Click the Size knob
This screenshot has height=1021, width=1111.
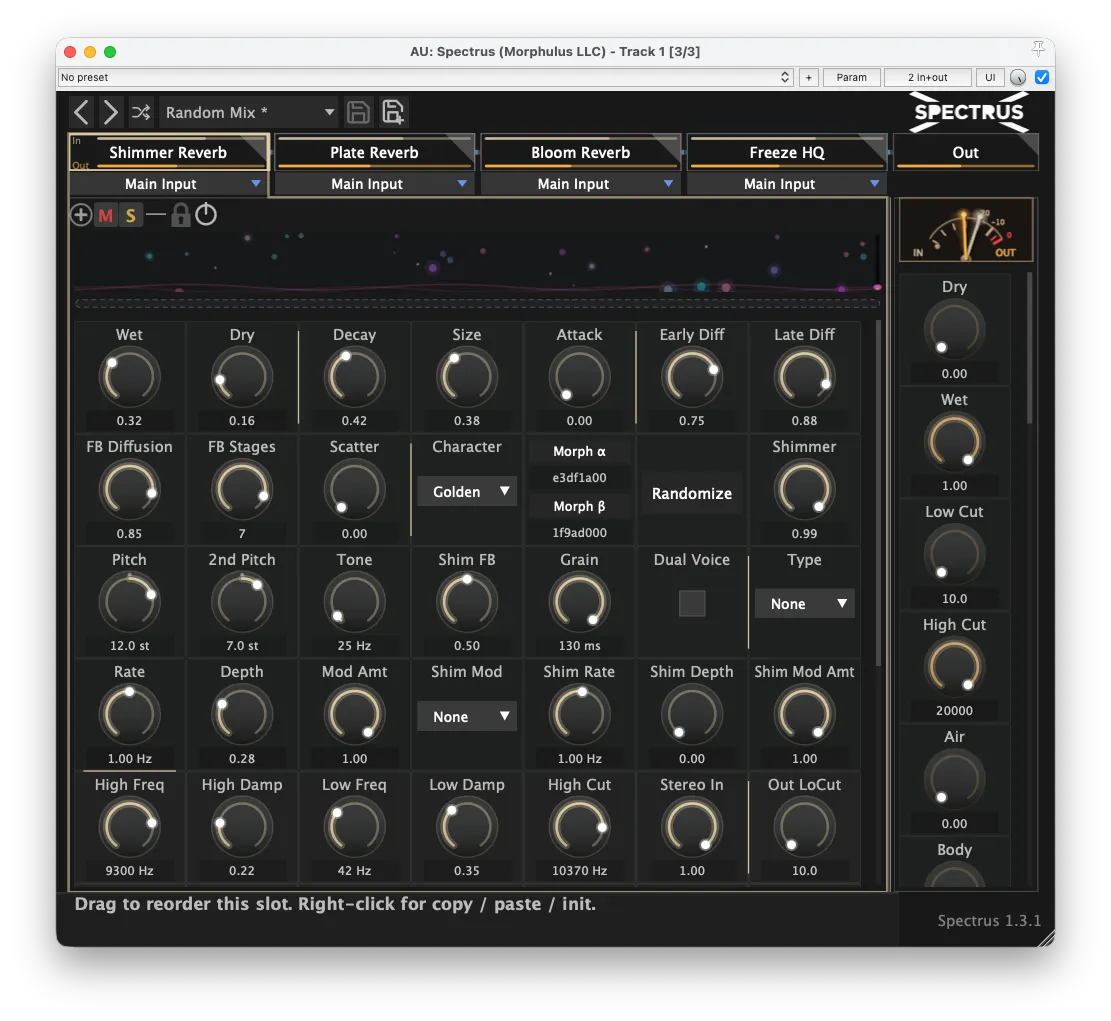tap(466, 377)
